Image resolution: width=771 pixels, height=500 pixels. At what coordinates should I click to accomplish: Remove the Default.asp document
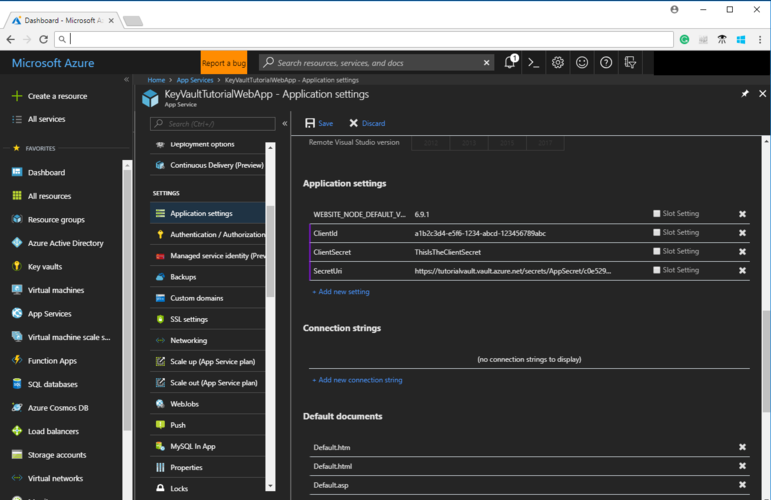(x=742, y=485)
